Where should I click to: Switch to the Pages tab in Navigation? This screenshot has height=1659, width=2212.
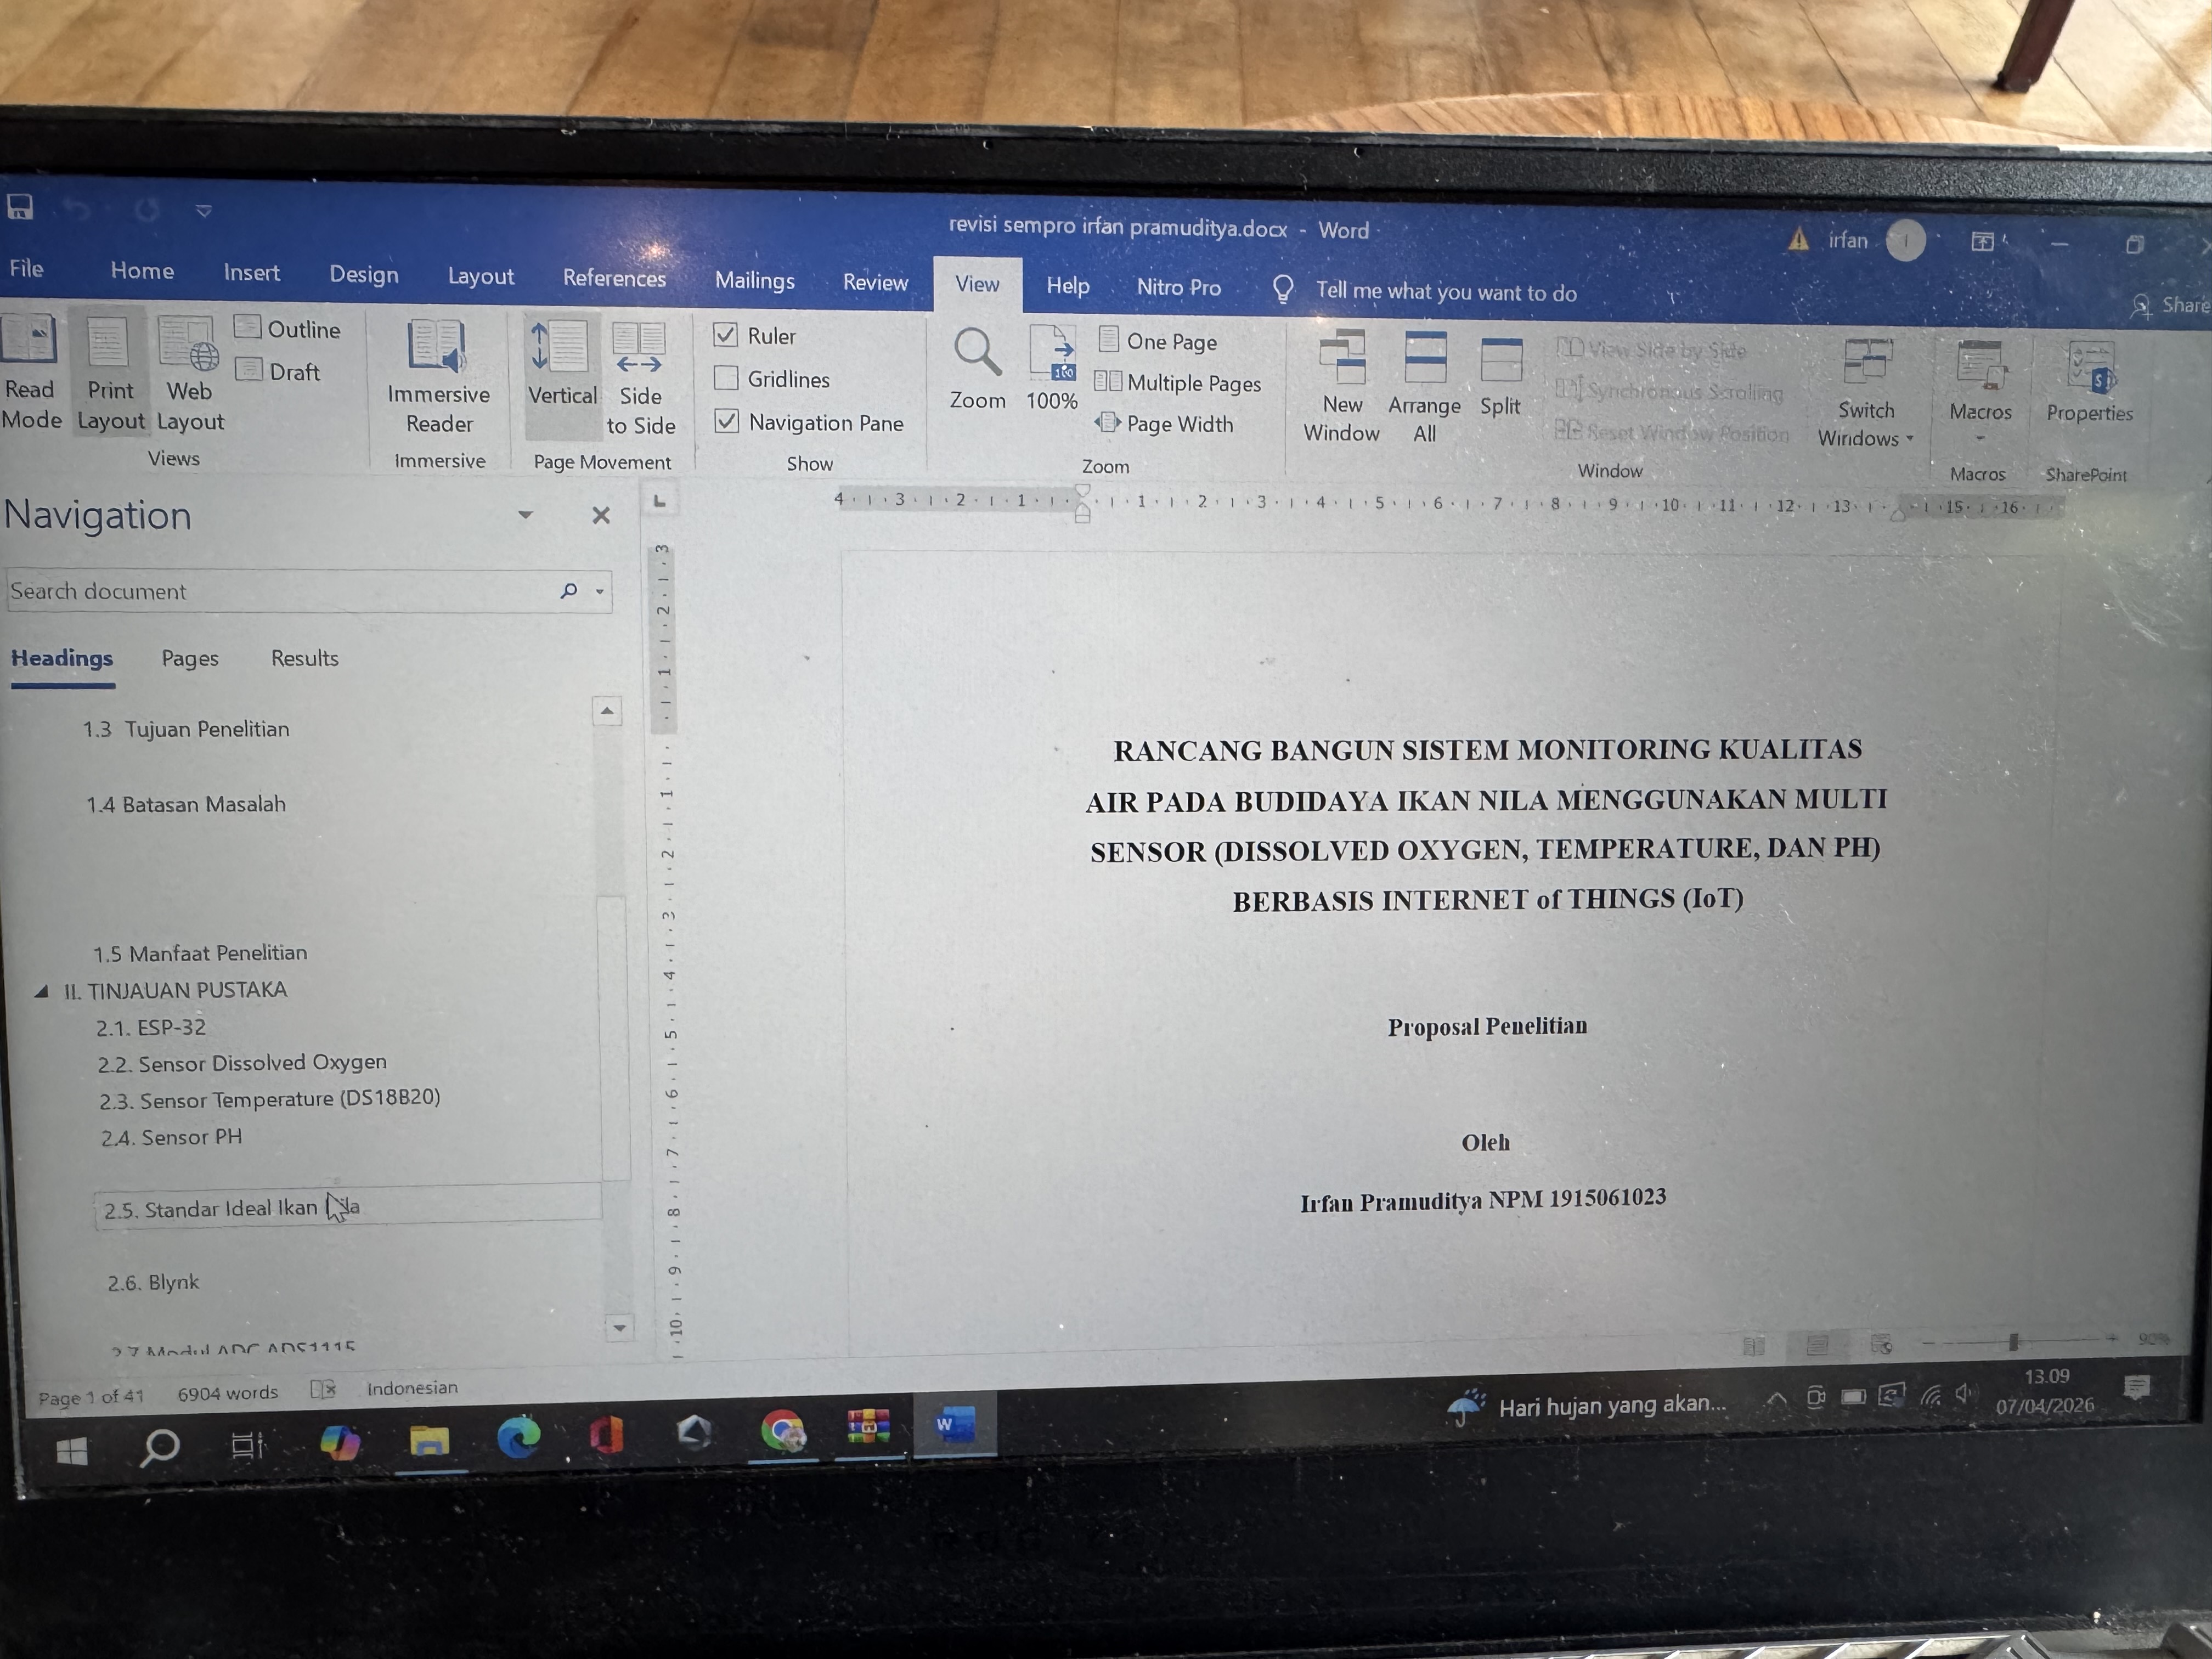(190, 658)
